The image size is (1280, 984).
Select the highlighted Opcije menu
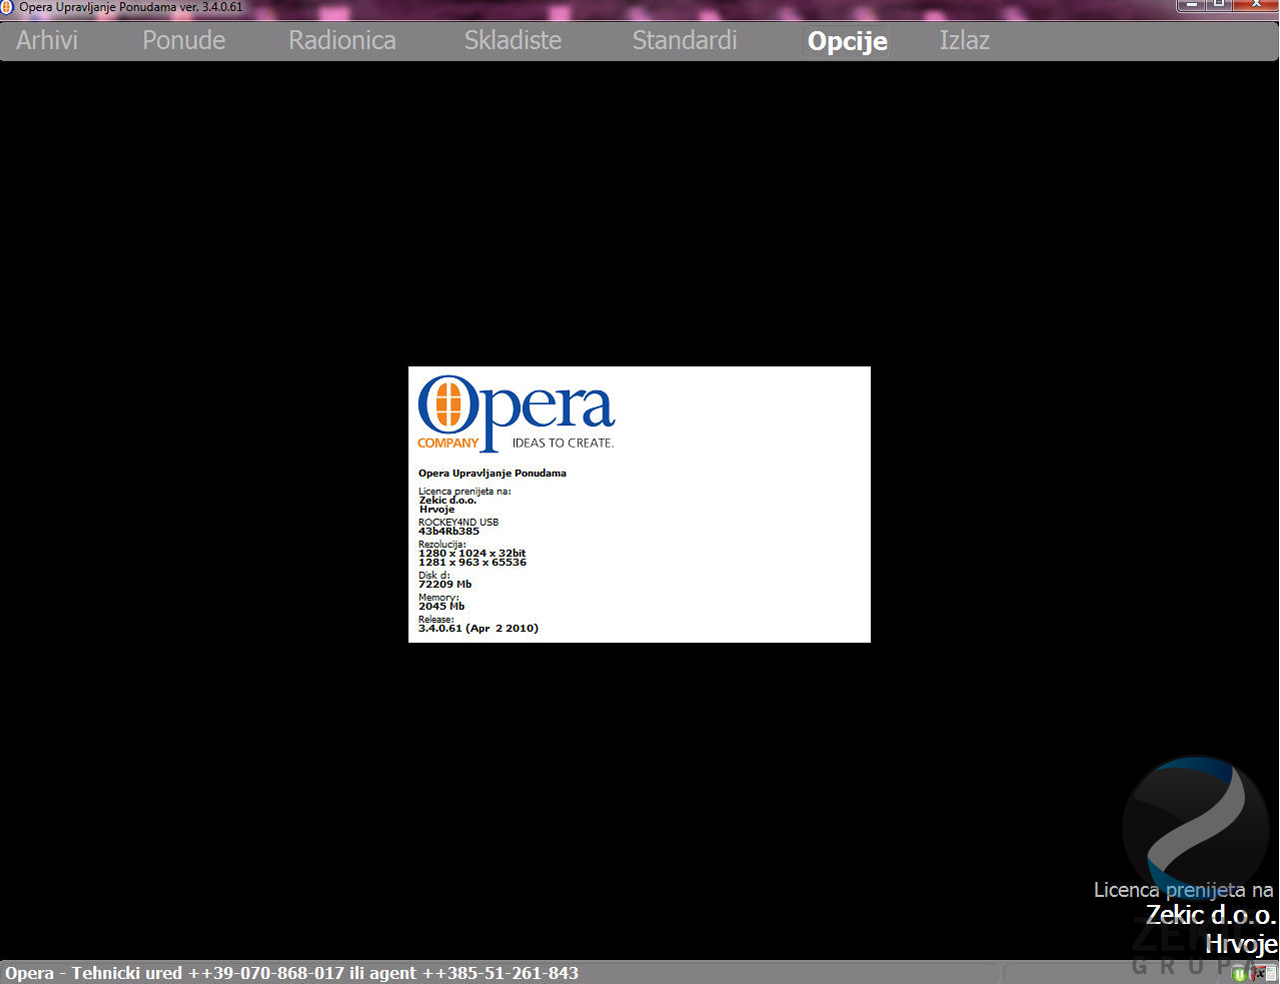point(847,41)
